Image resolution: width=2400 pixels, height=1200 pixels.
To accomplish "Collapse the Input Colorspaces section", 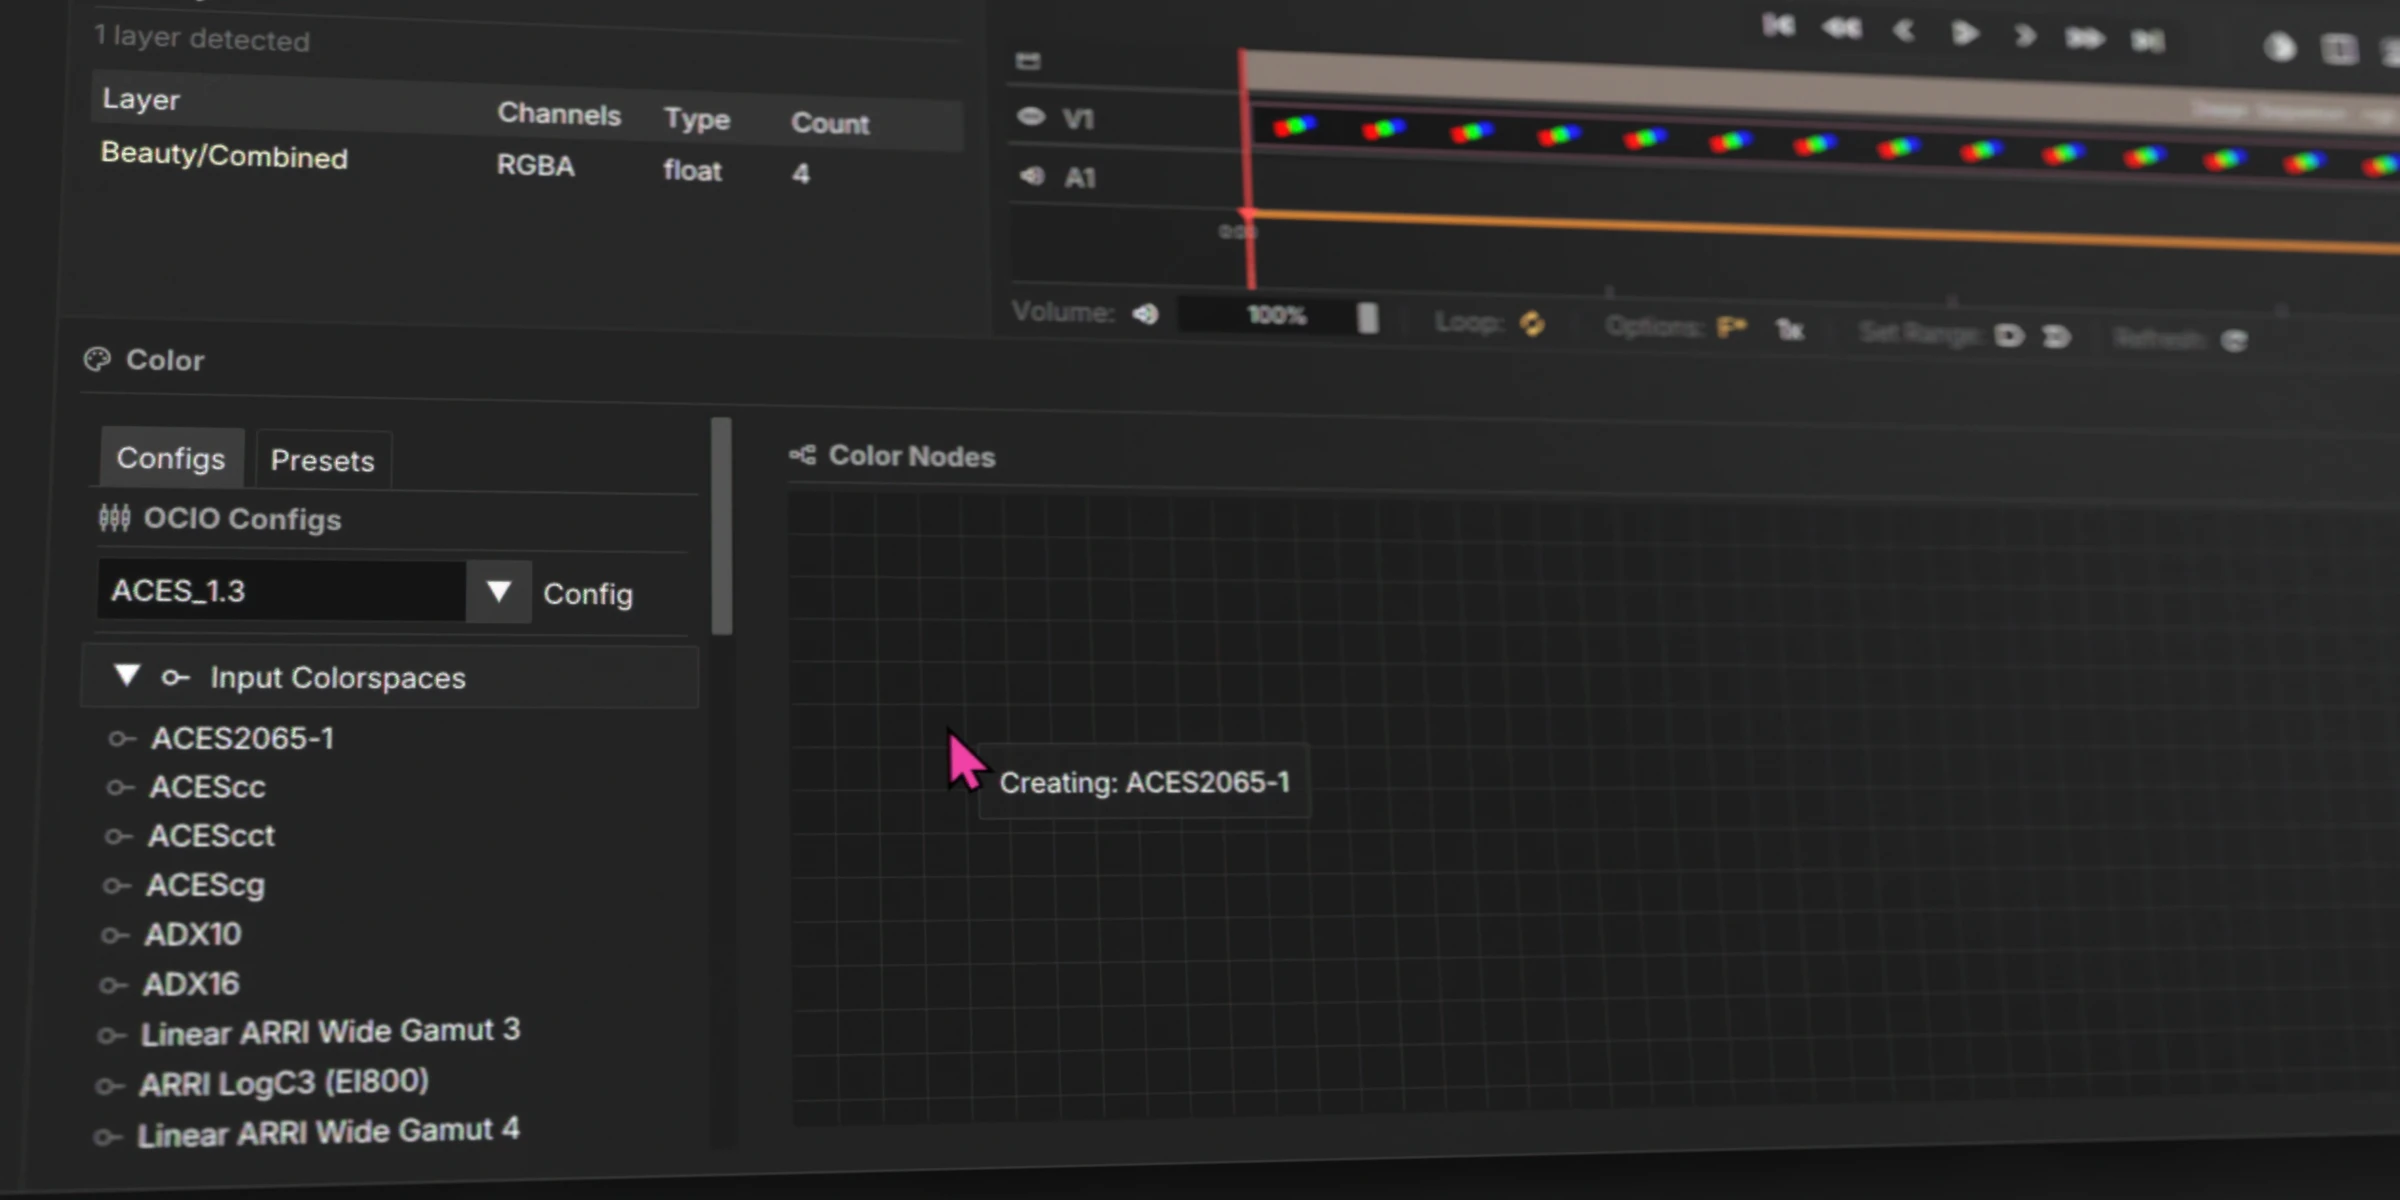I will [x=127, y=676].
